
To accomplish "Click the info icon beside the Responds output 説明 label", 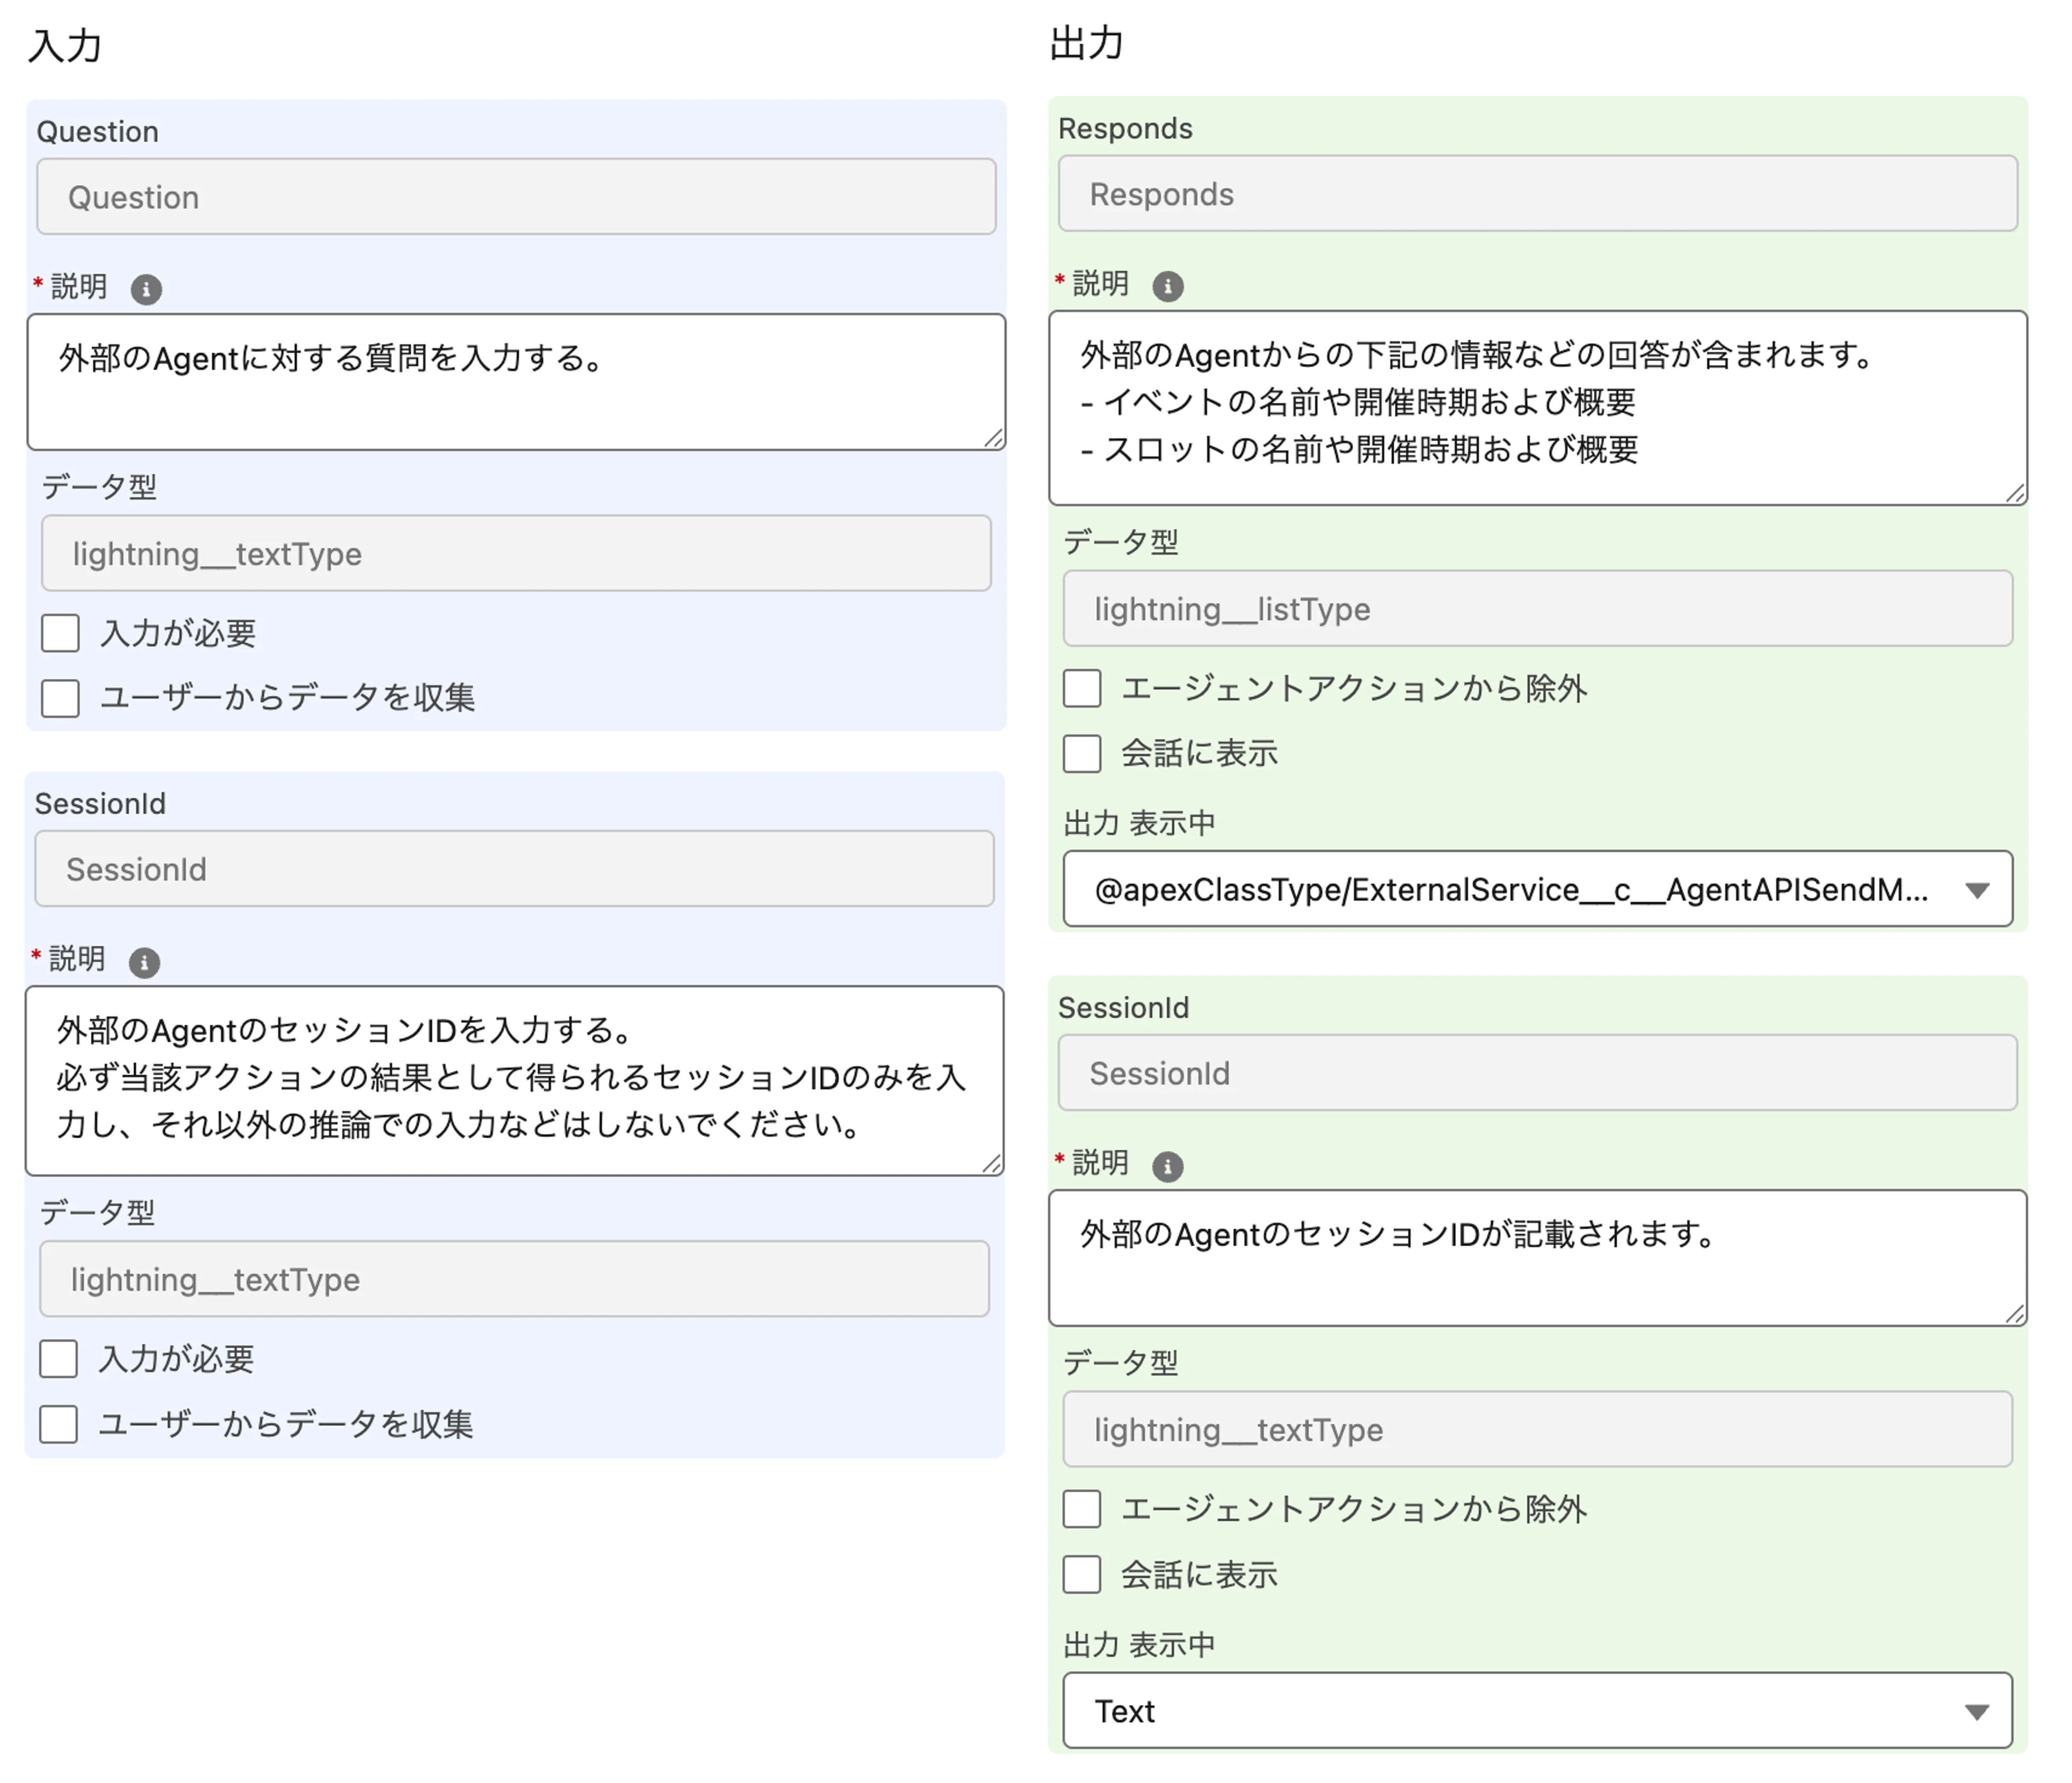I will click(1168, 287).
